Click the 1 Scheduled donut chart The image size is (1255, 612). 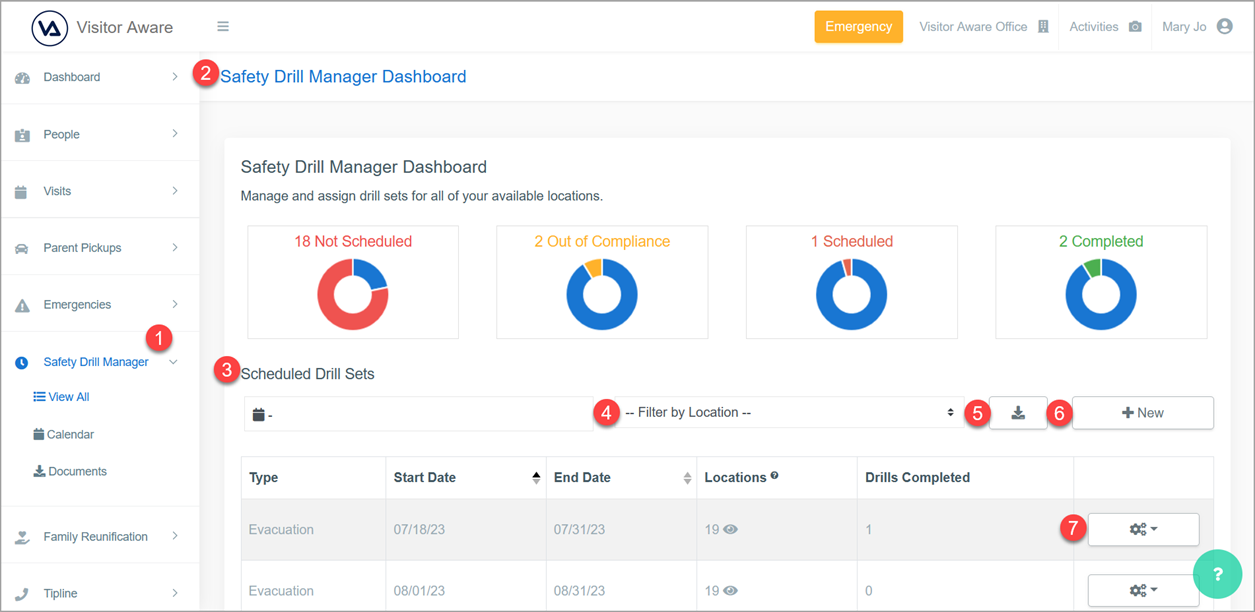pos(852,295)
